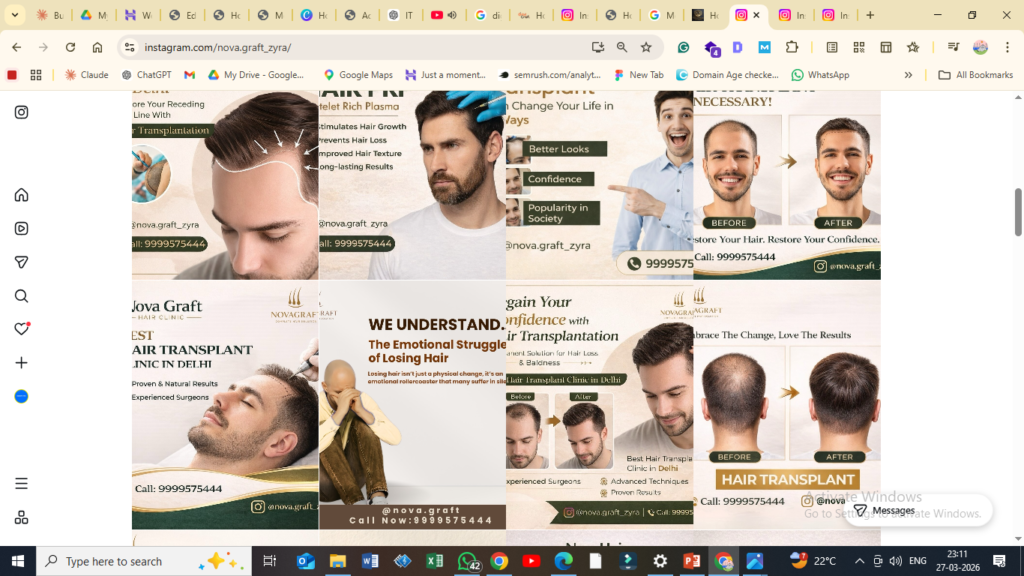1024x576 pixels.
Task: Open the More hamburger menu in sidebar
Action: coord(21,484)
